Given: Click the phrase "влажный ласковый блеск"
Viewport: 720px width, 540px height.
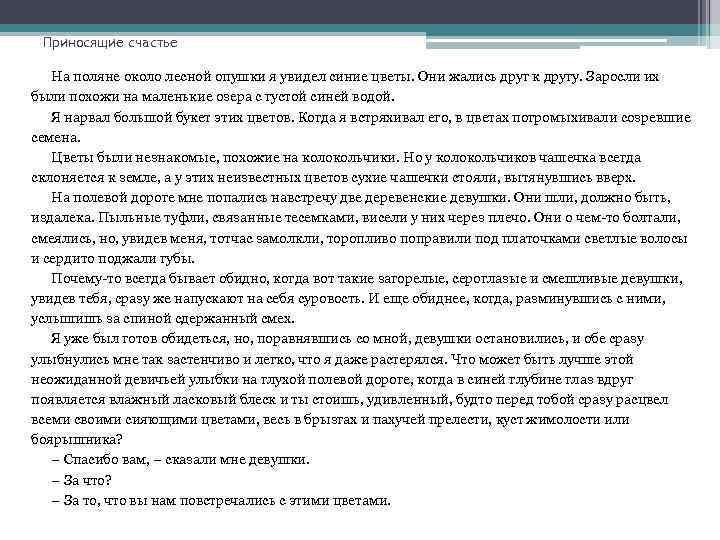Looking at the screenshot, I should point(192,399).
